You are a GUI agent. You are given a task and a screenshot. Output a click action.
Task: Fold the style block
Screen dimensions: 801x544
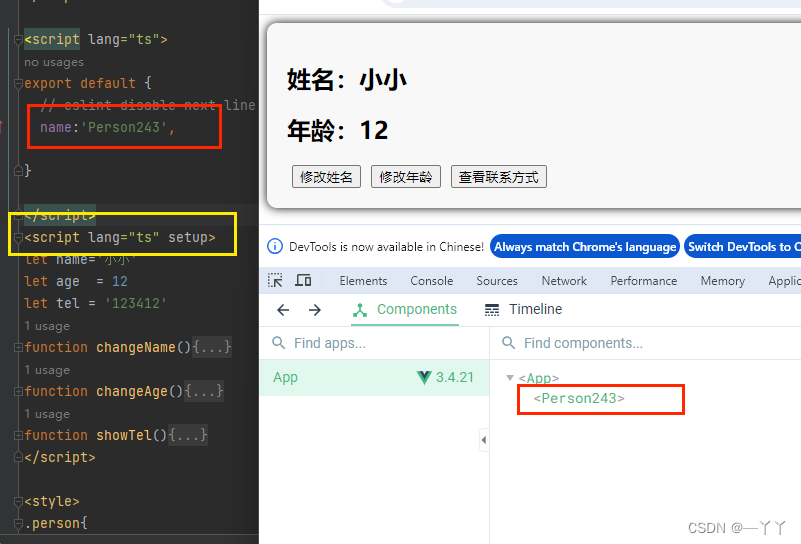tap(18, 502)
